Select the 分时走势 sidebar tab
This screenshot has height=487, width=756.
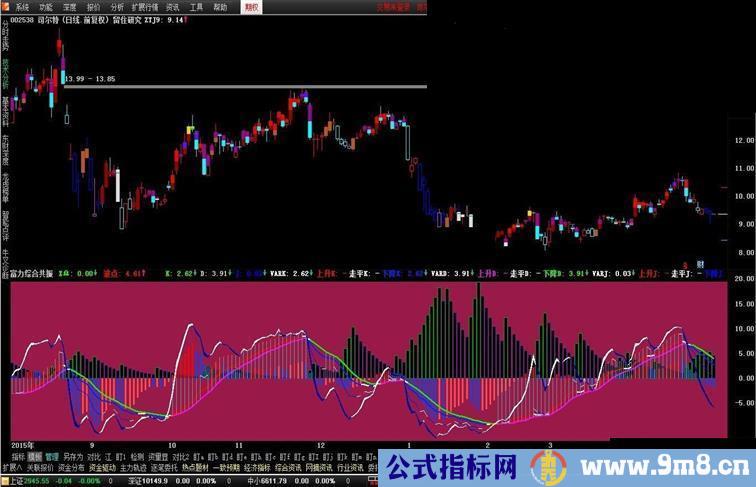[5, 40]
